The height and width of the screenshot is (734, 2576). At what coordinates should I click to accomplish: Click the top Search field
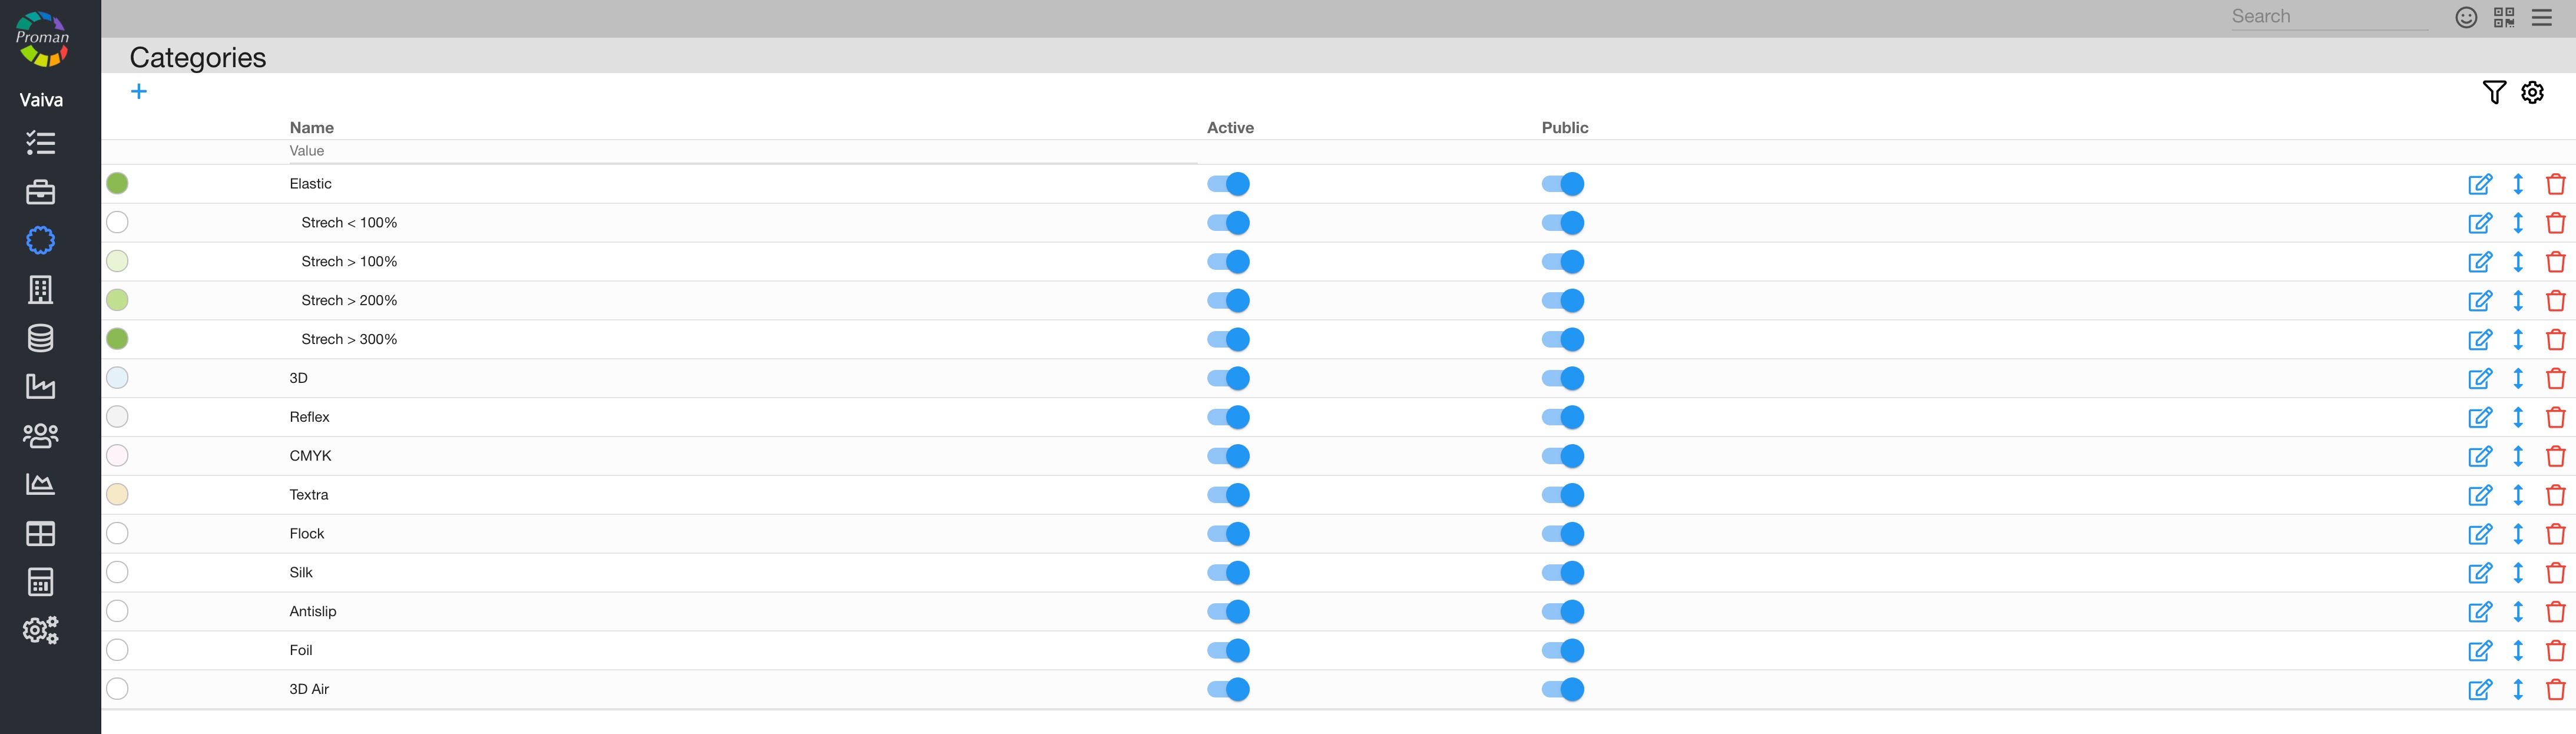2328,16
